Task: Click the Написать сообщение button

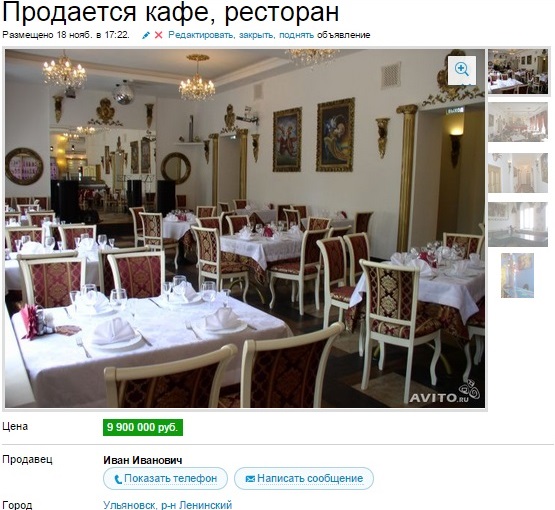Action: pos(304,479)
